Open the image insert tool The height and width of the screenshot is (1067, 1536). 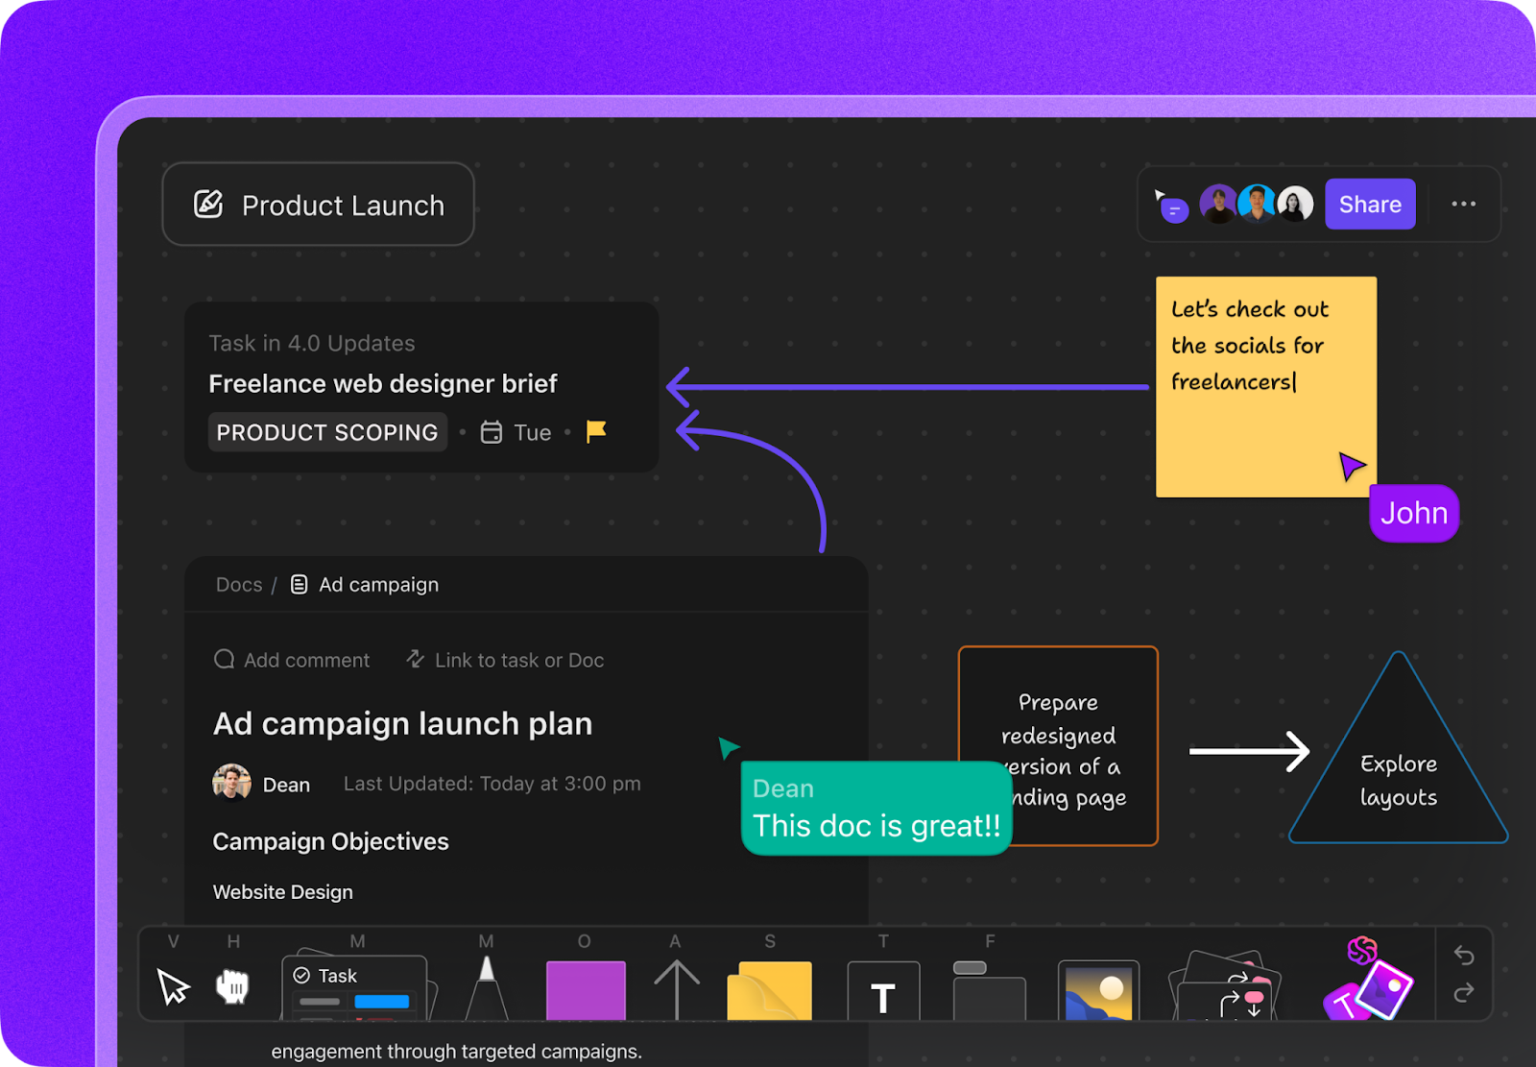[1099, 991]
